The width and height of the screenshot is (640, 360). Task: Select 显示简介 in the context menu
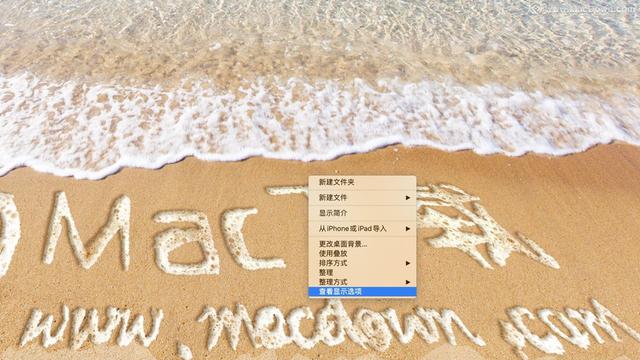[362, 213]
